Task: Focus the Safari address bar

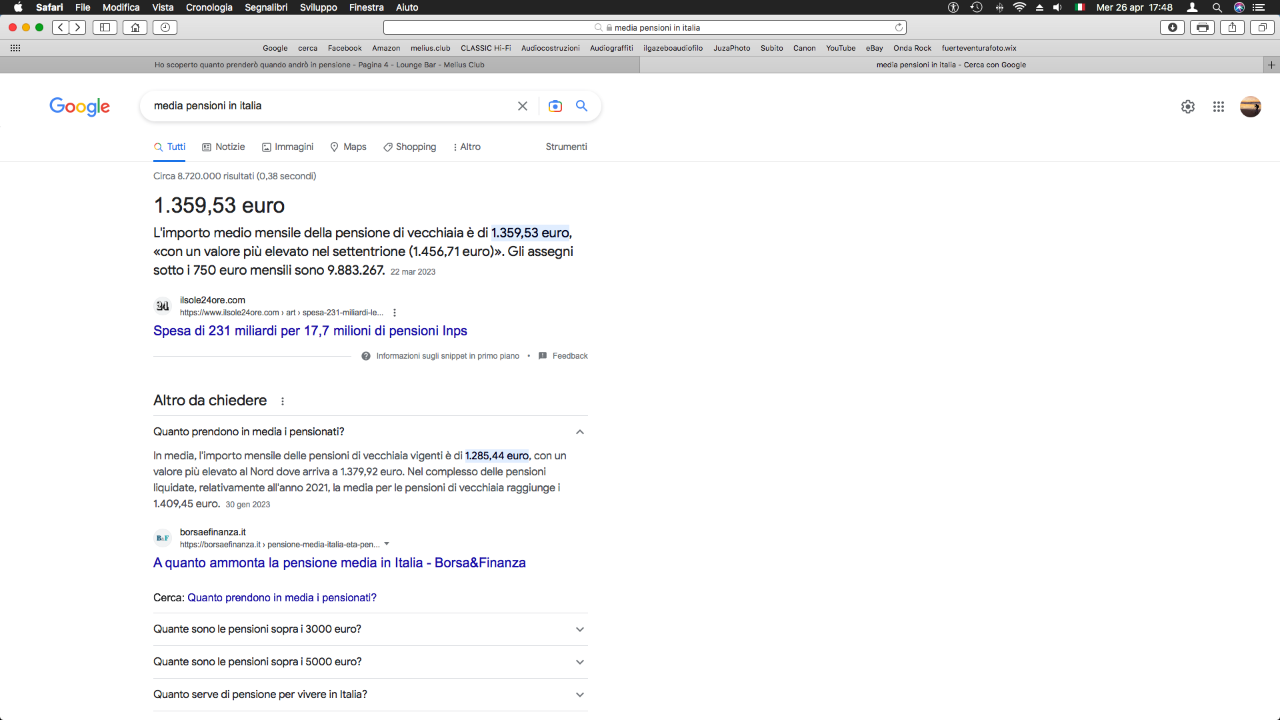Action: [x=645, y=28]
